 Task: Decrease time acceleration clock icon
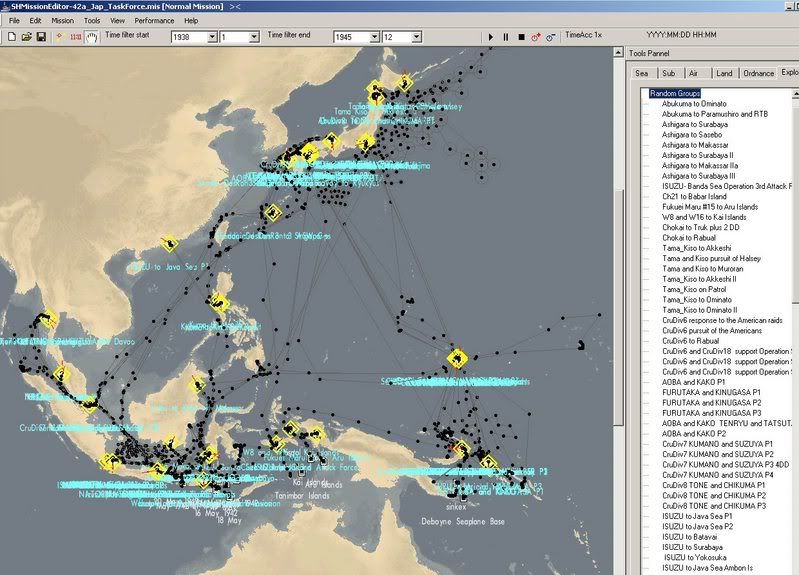coord(550,37)
